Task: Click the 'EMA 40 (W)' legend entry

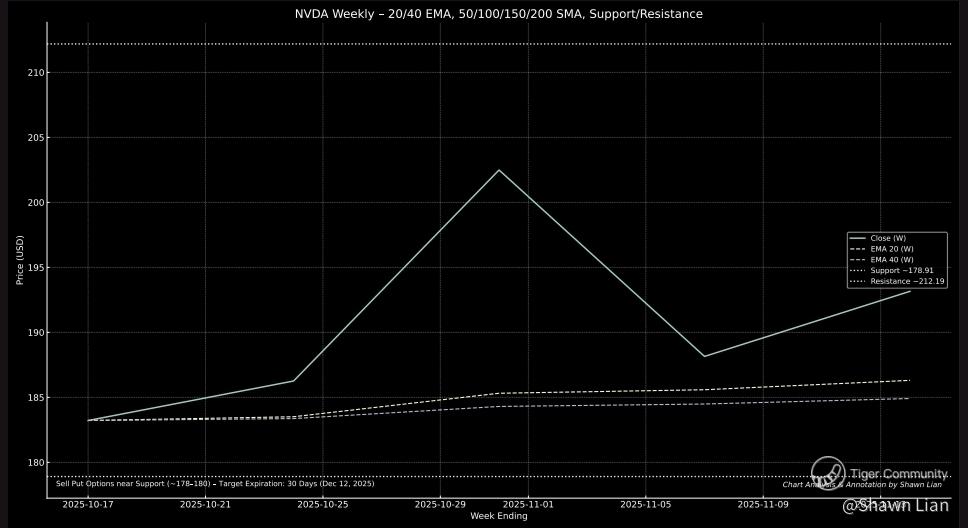Action: (x=881, y=260)
